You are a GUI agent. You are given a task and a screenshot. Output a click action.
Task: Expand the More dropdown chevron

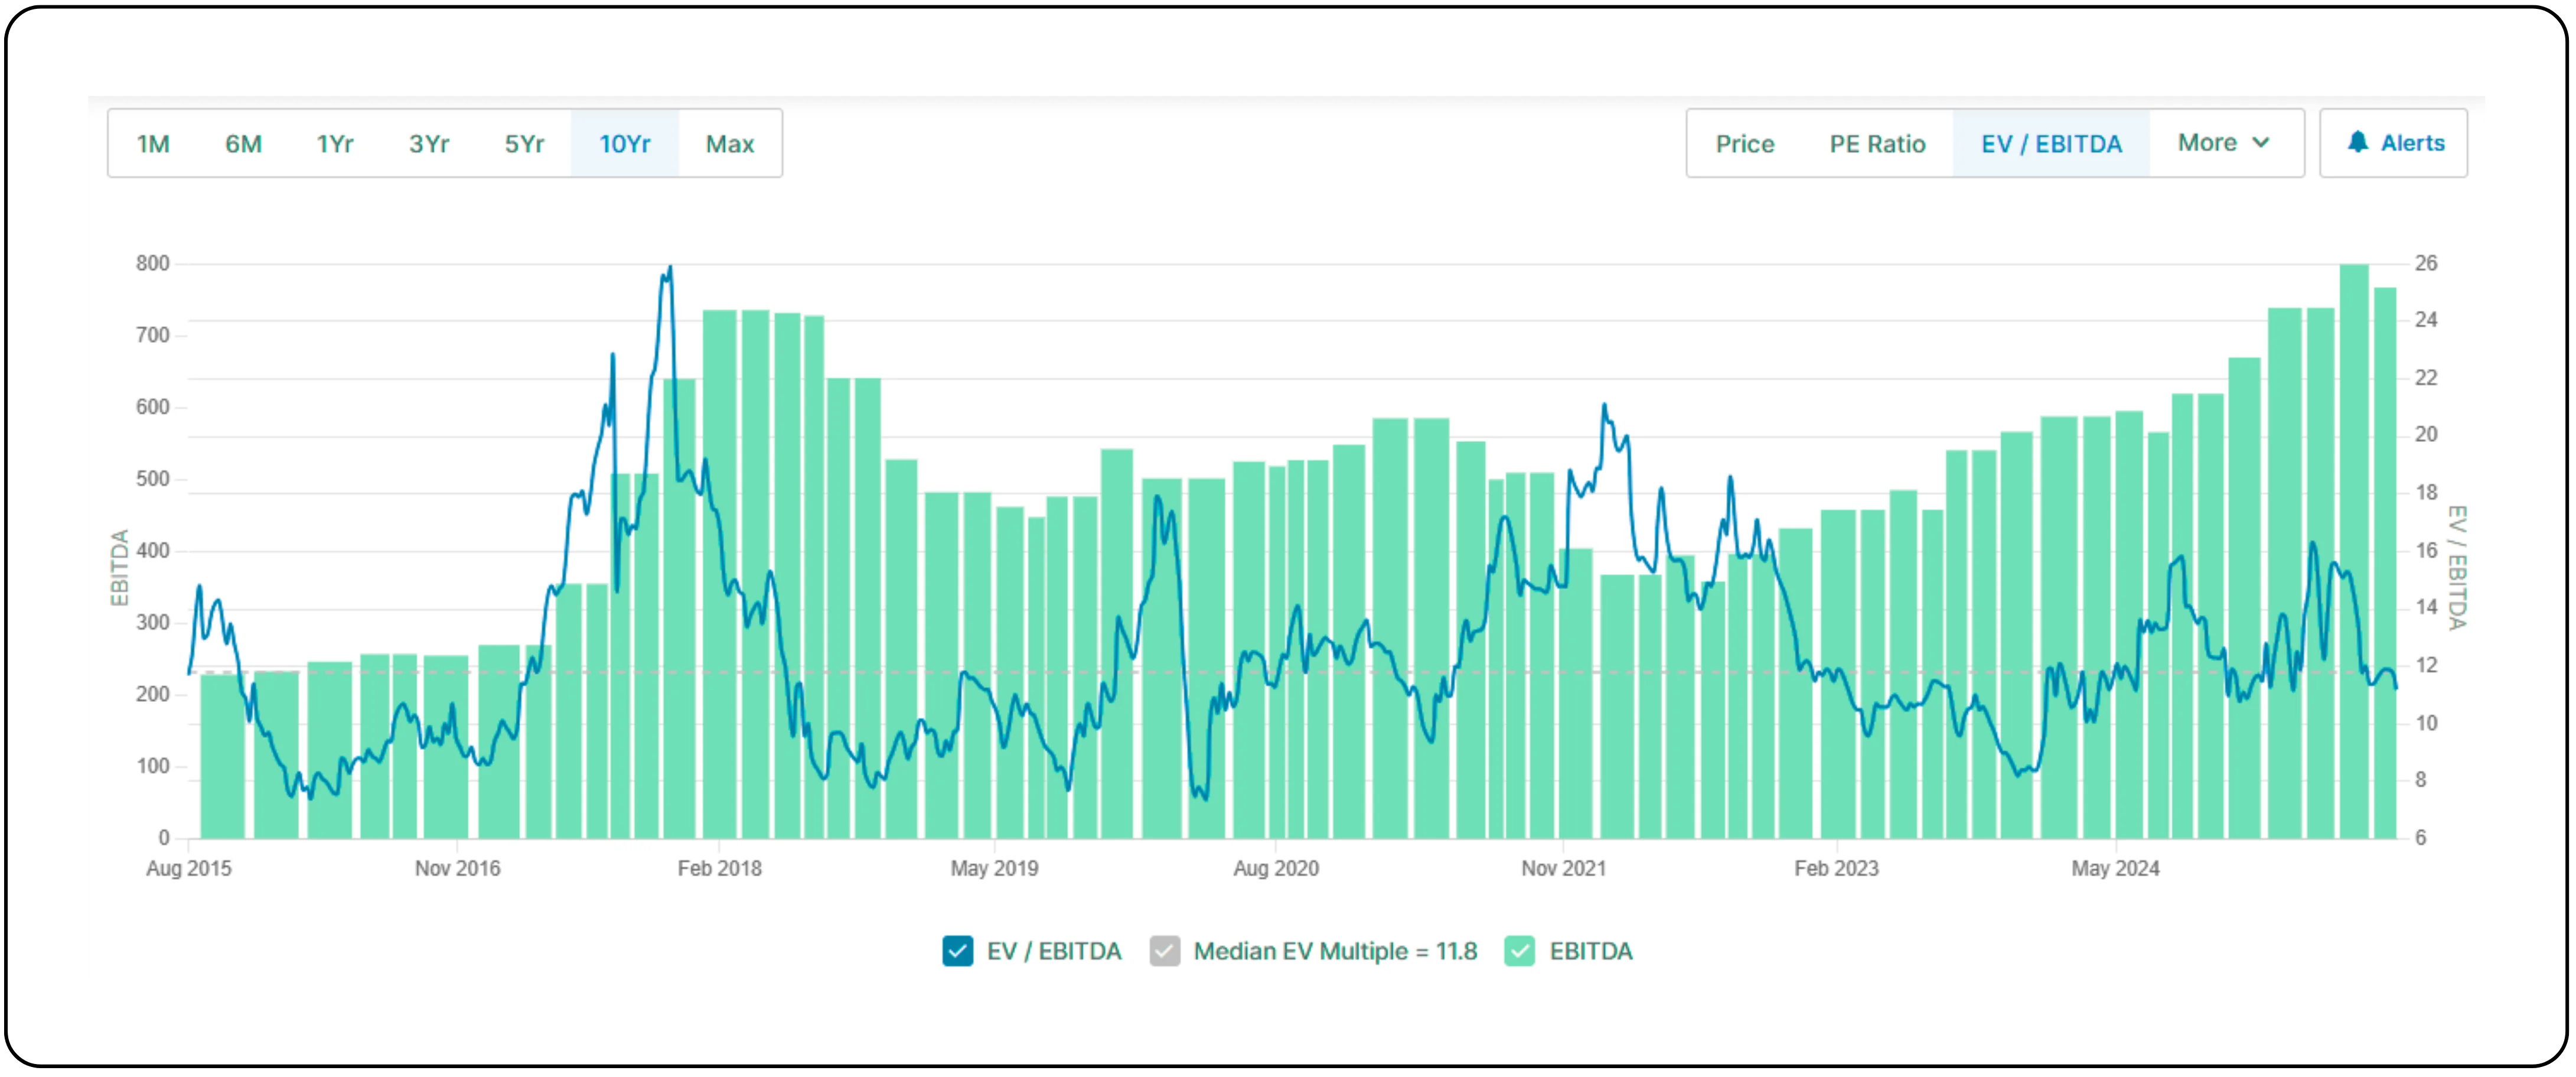click(x=2261, y=143)
